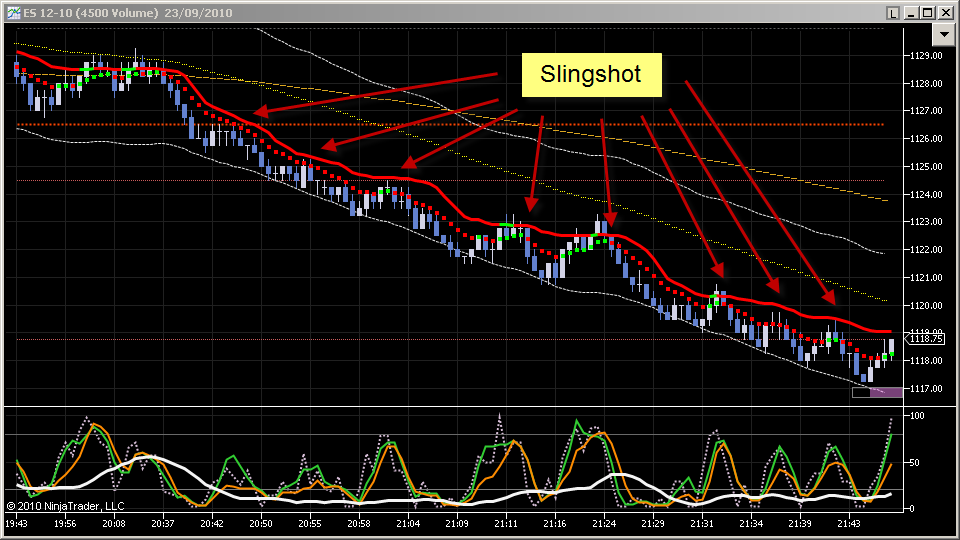Click the 1127.00 price axis label
The image size is (960, 540).
click(926, 111)
